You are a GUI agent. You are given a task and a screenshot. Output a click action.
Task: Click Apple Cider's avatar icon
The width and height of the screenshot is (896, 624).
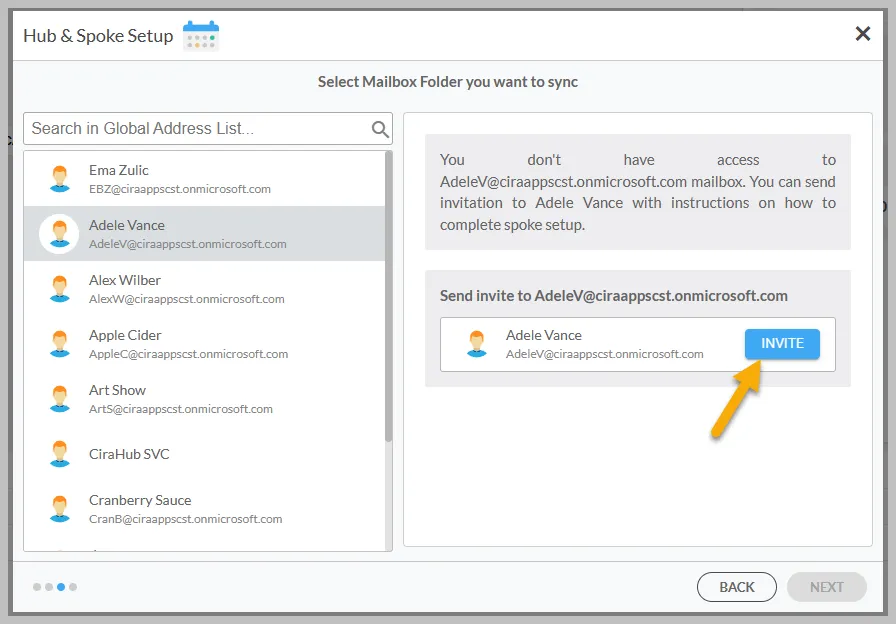tap(59, 344)
